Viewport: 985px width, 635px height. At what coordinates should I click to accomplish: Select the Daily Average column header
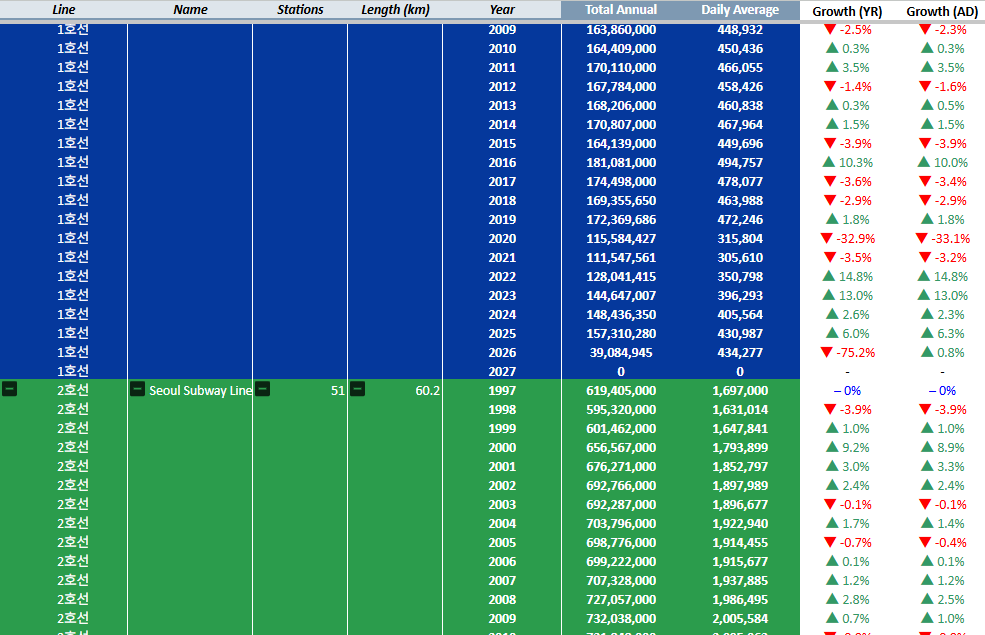point(740,9)
